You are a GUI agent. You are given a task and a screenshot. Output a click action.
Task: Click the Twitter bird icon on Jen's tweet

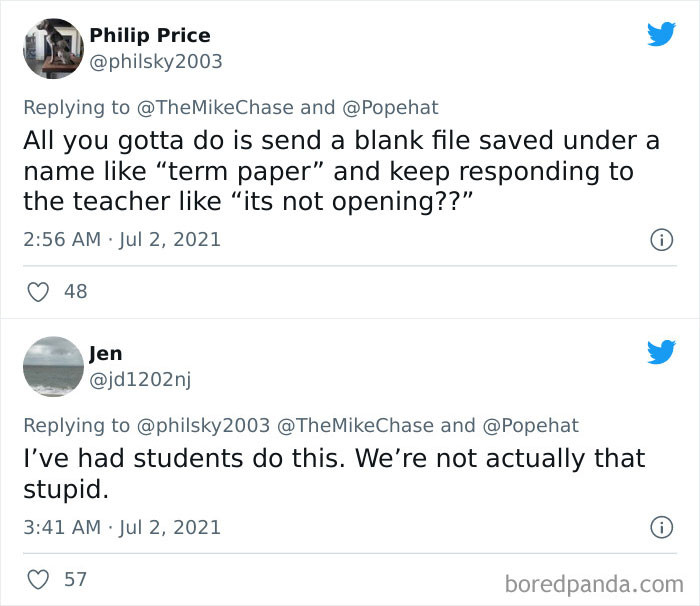click(661, 352)
